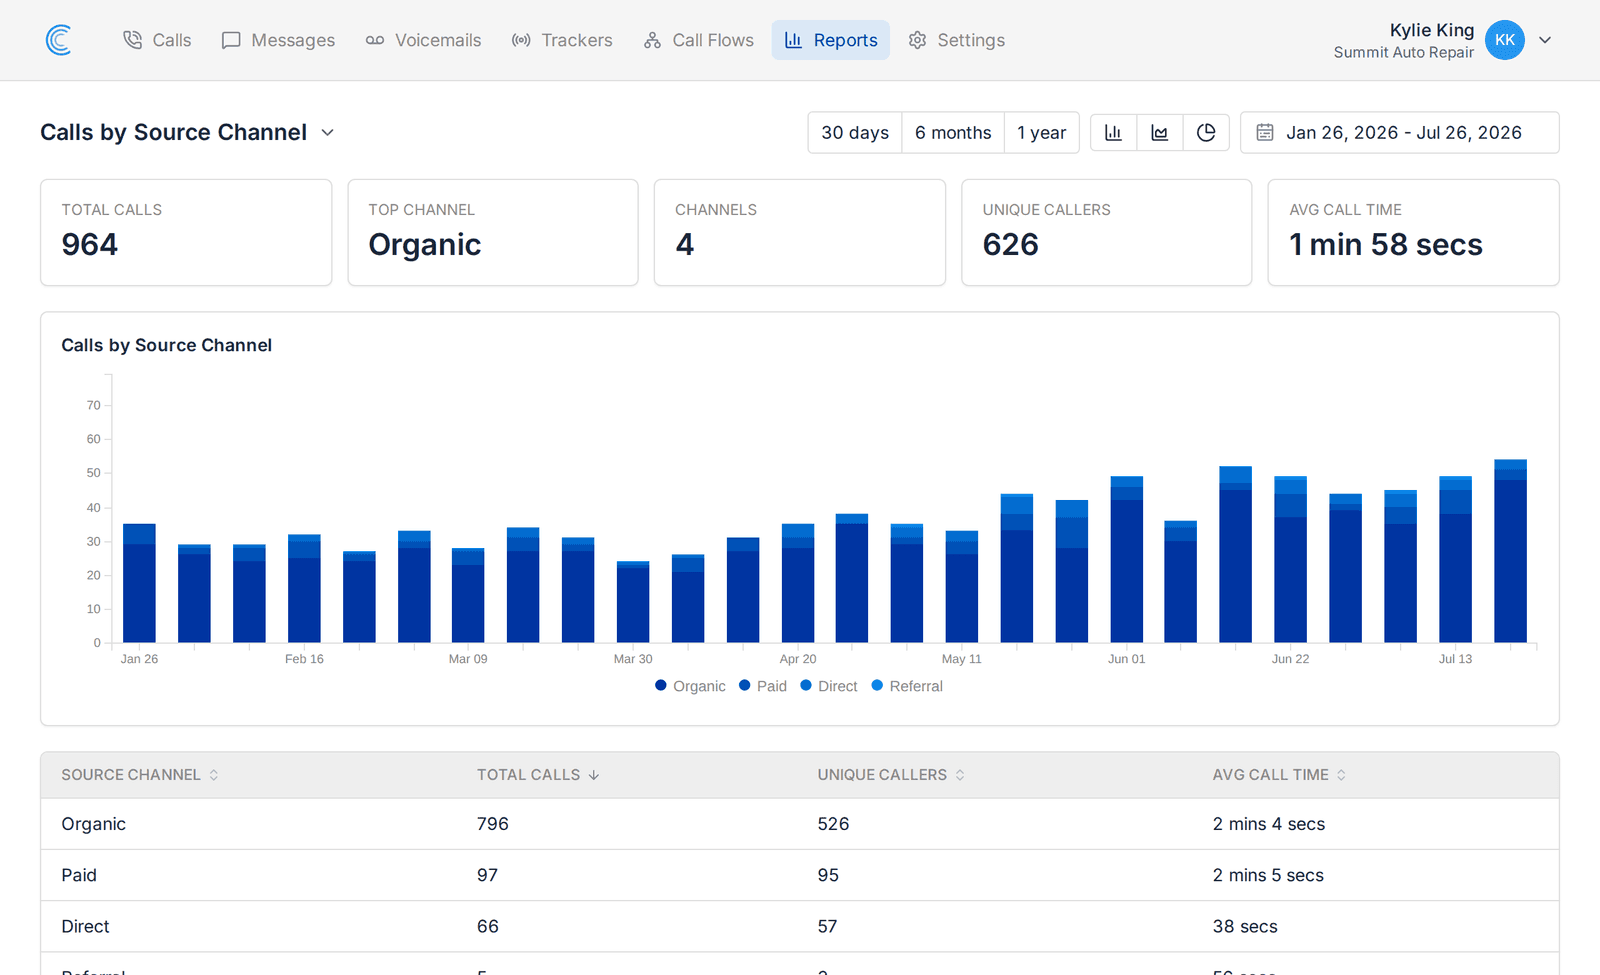Screen dimensions: 1600x975
Task: Switch to area chart view
Action: click(1160, 133)
